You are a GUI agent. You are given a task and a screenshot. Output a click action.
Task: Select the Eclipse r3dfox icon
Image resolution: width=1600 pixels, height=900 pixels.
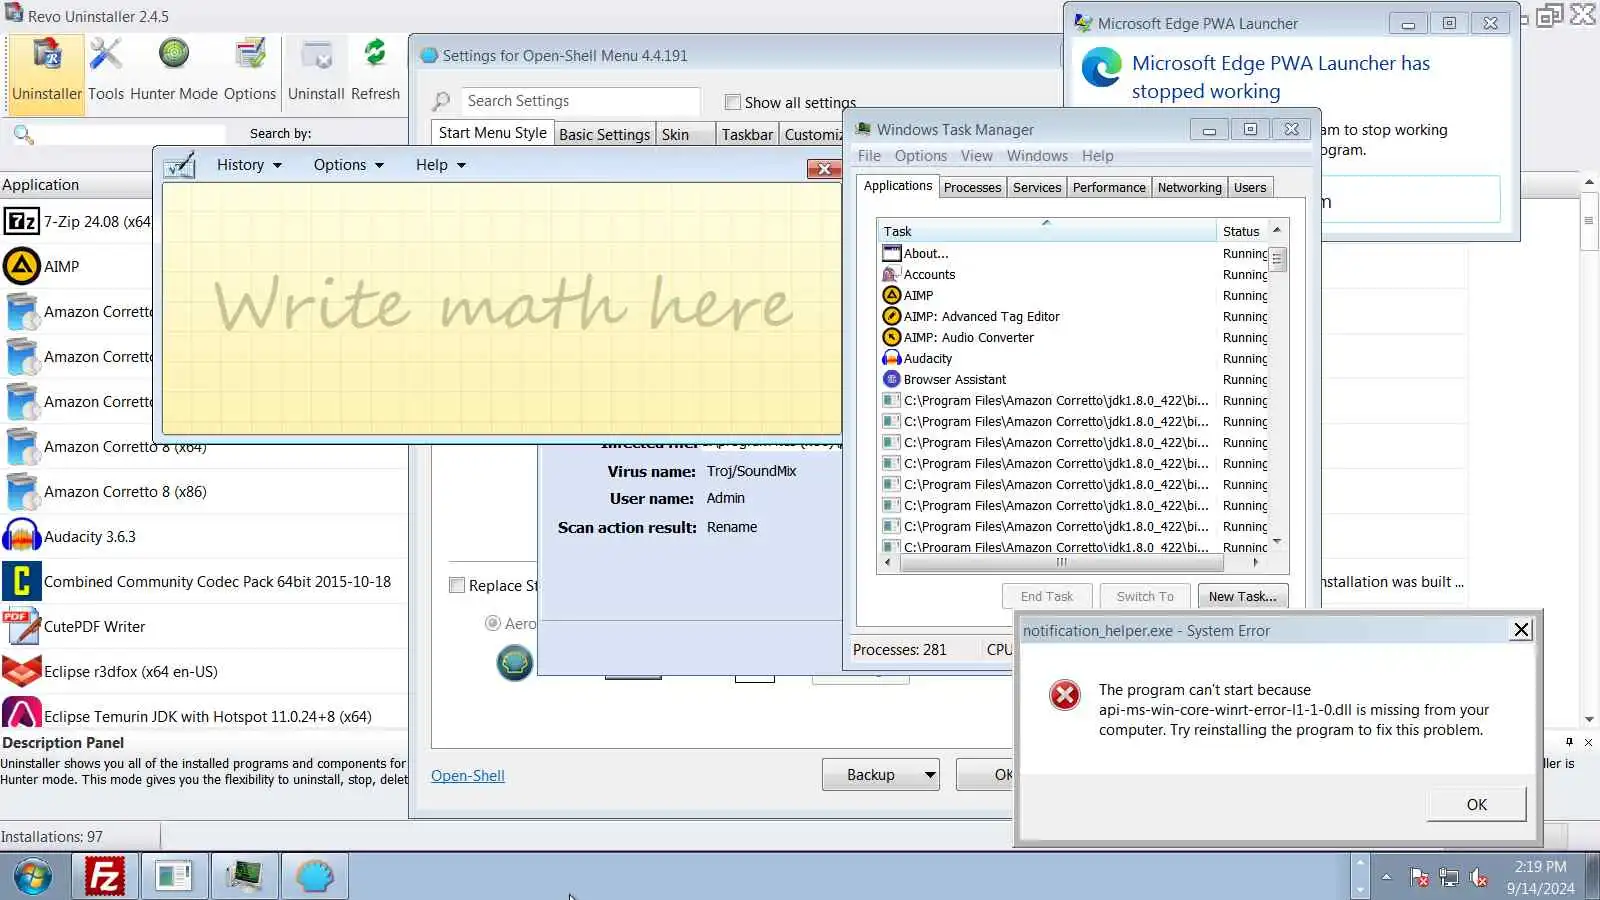coord(21,671)
